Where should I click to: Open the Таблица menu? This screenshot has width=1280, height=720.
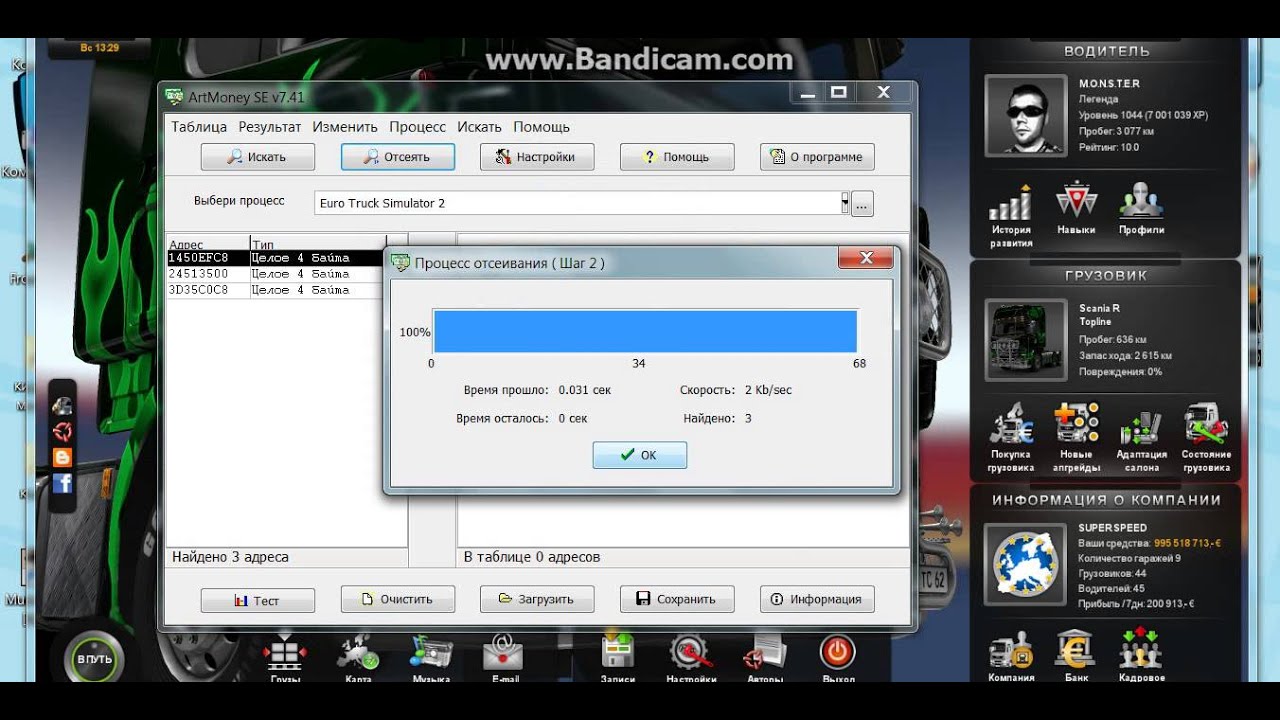click(x=199, y=127)
